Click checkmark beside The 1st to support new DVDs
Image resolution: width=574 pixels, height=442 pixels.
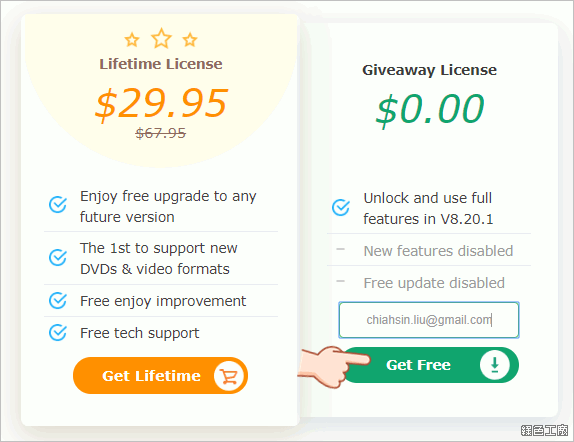(58, 257)
